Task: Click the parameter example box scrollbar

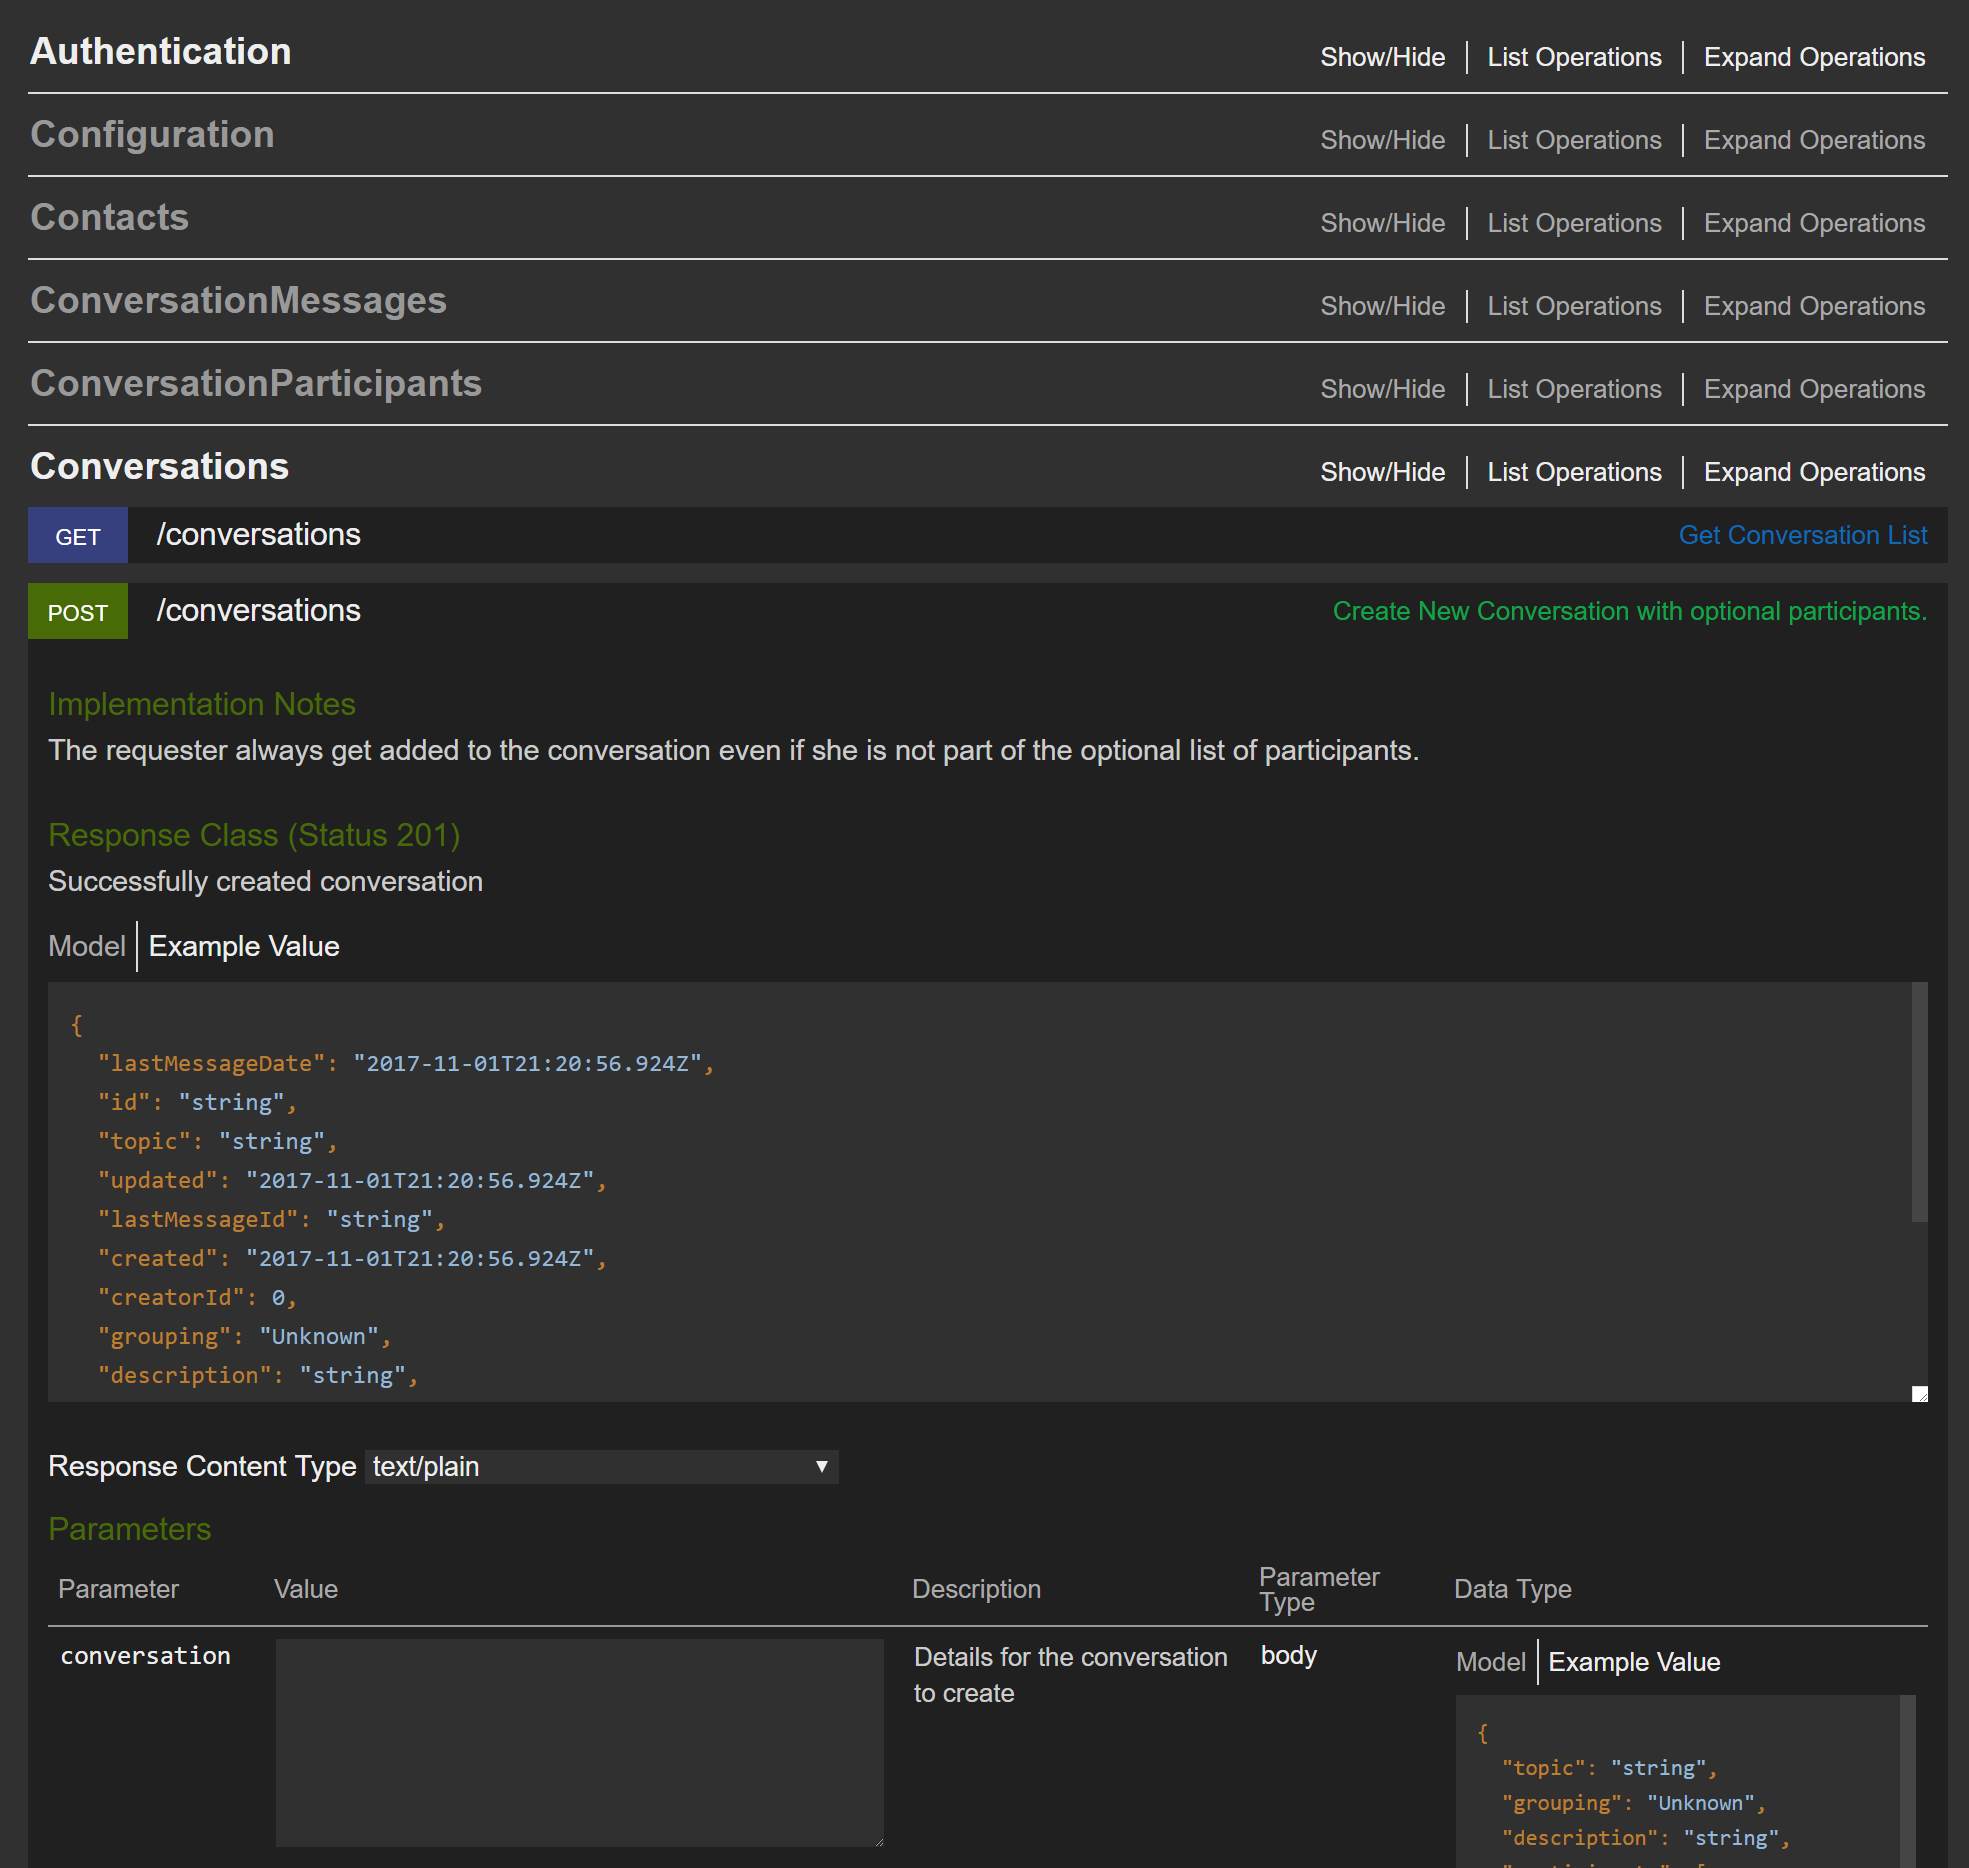Action: (x=1907, y=1782)
